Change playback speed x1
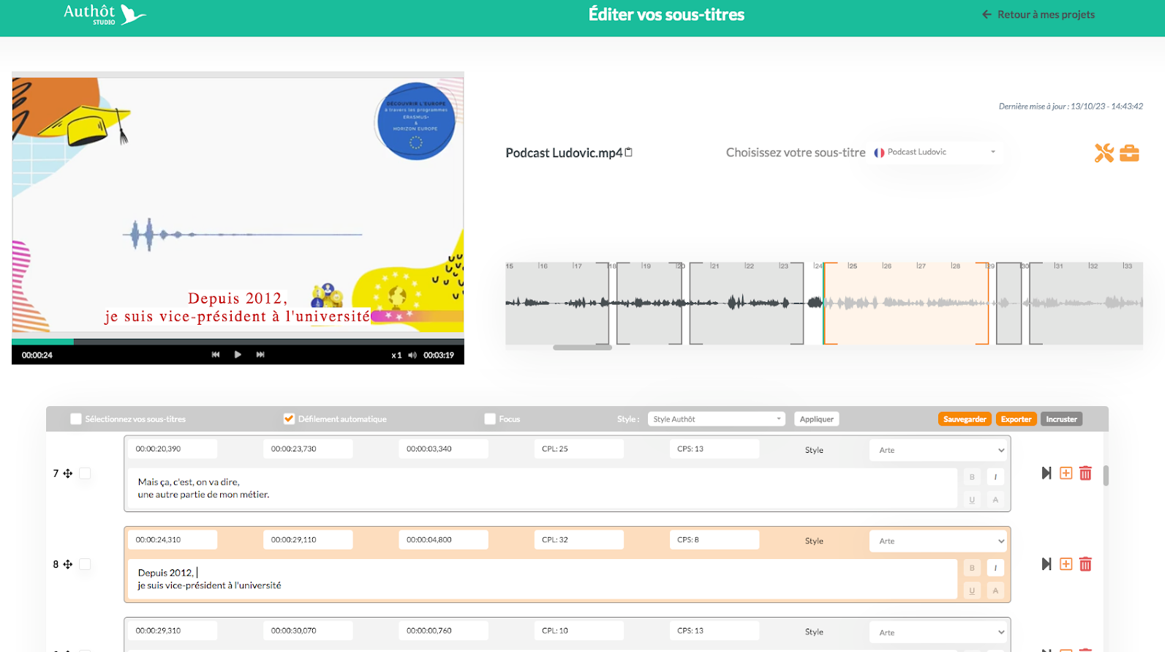The image size is (1165, 654). tap(396, 355)
